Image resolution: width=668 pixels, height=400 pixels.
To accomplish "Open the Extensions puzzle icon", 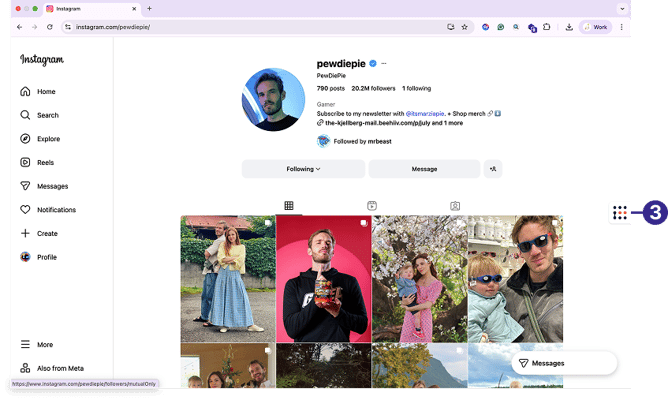I will (547, 27).
